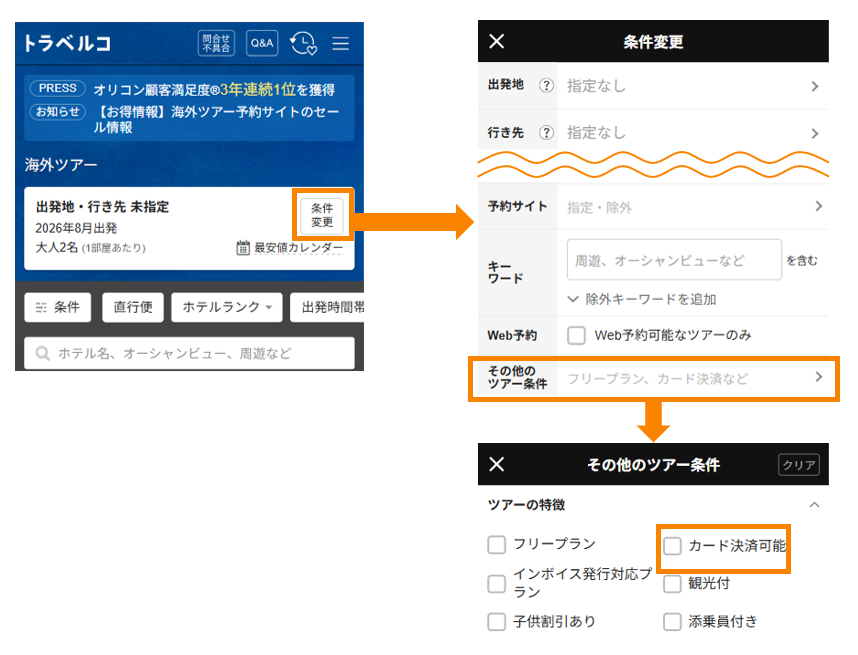This screenshot has width=858, height=655.
Task: Open the 行き先 指定なし selector row
Action: point(653,130)
